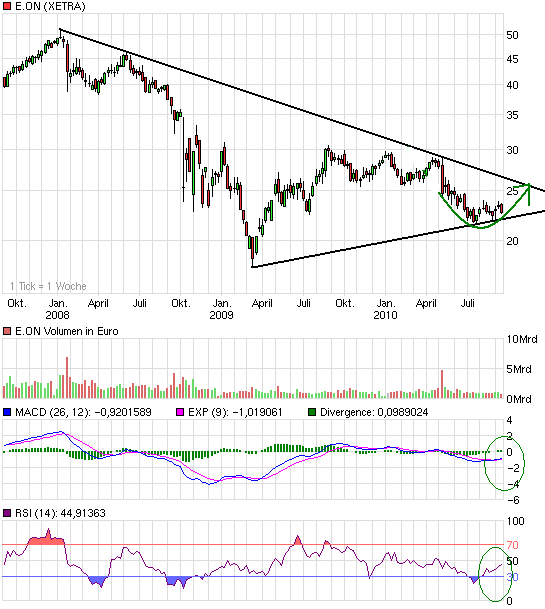Click the MACD axis value -6
The height and width of the screenshot is (609, 545).
513,500
